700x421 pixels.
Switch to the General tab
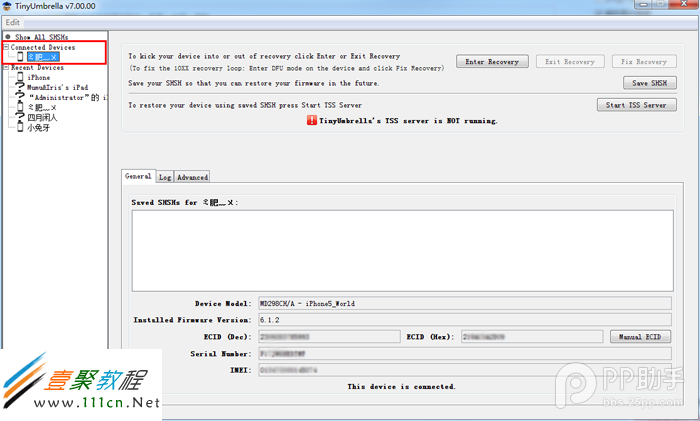click(138, 176)
